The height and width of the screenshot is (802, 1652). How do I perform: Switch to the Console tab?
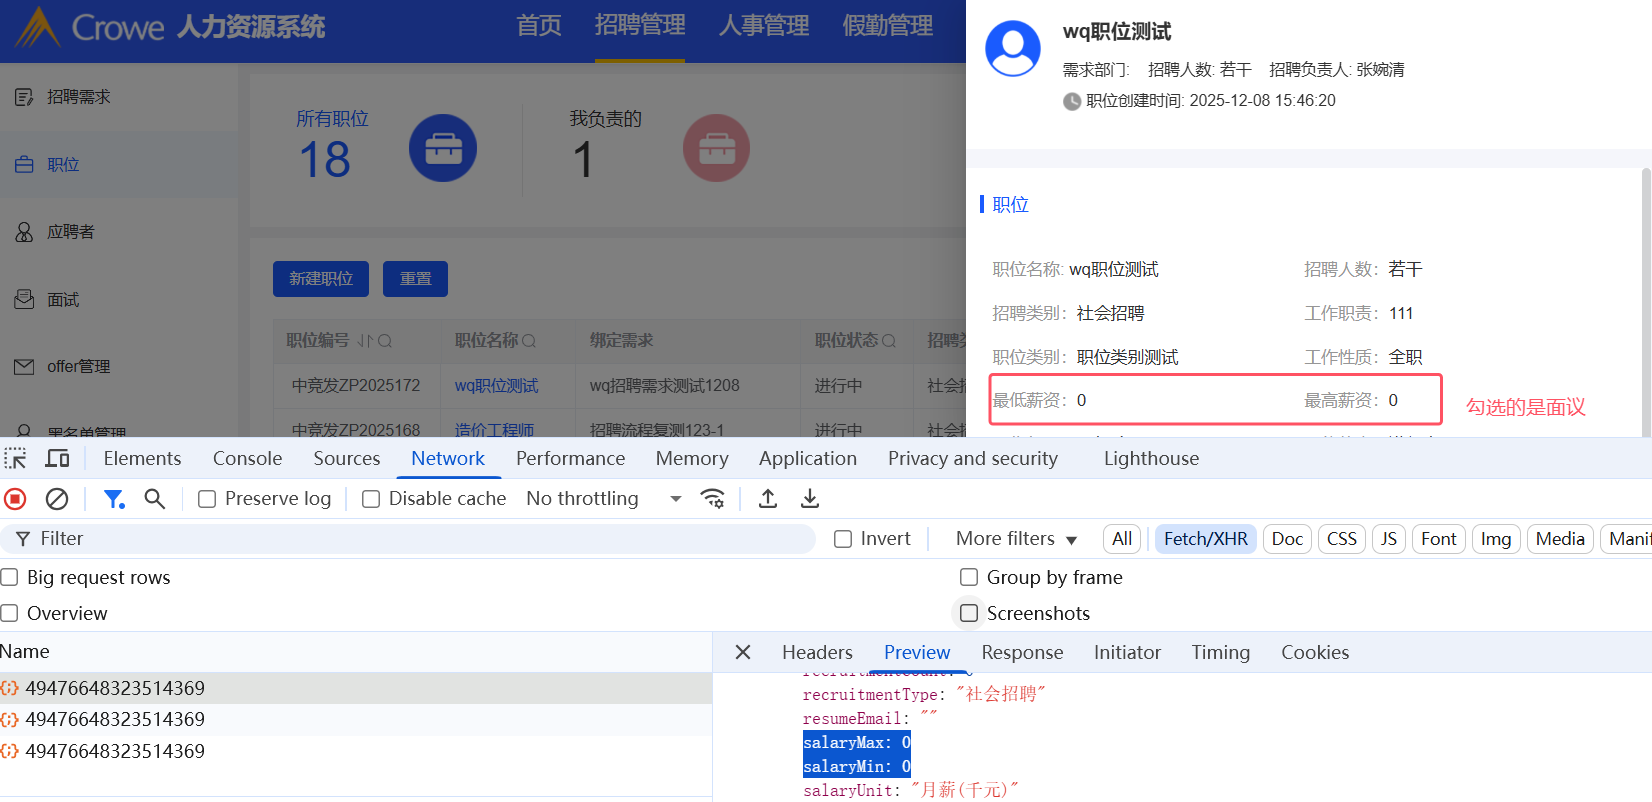pyautogui.click(x=247, y=459)
